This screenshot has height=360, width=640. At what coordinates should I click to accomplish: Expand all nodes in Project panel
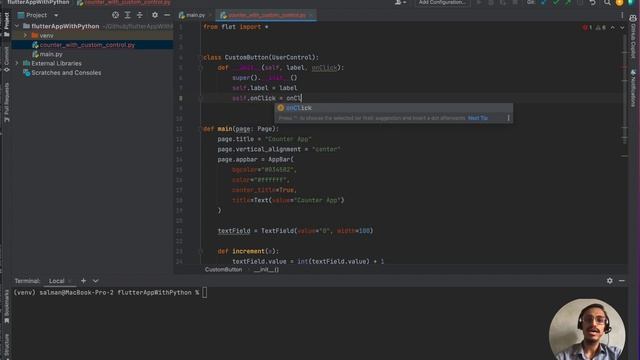coord(127,15)
